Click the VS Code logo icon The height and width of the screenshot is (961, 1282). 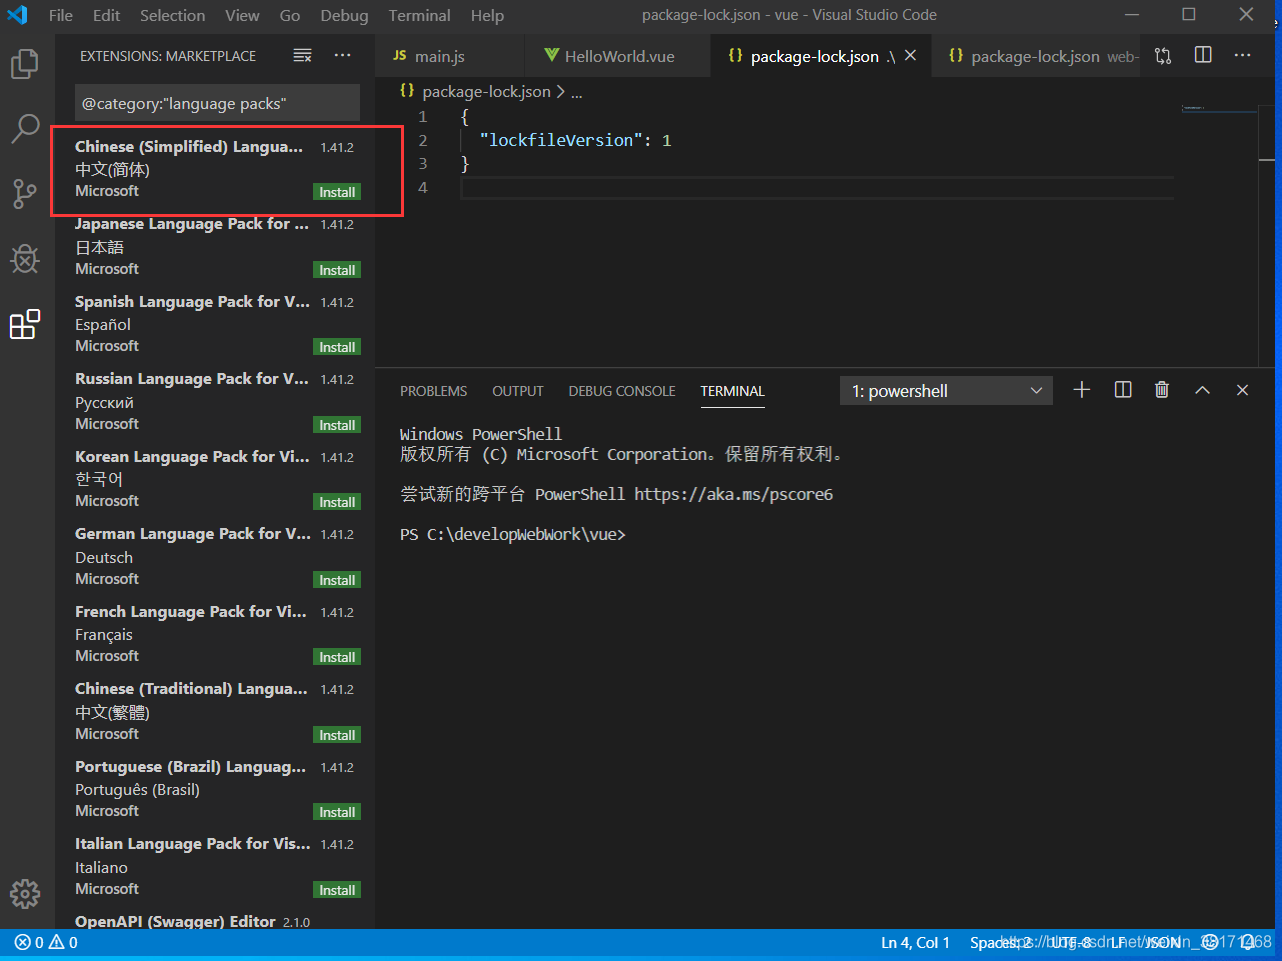(18, 15)
